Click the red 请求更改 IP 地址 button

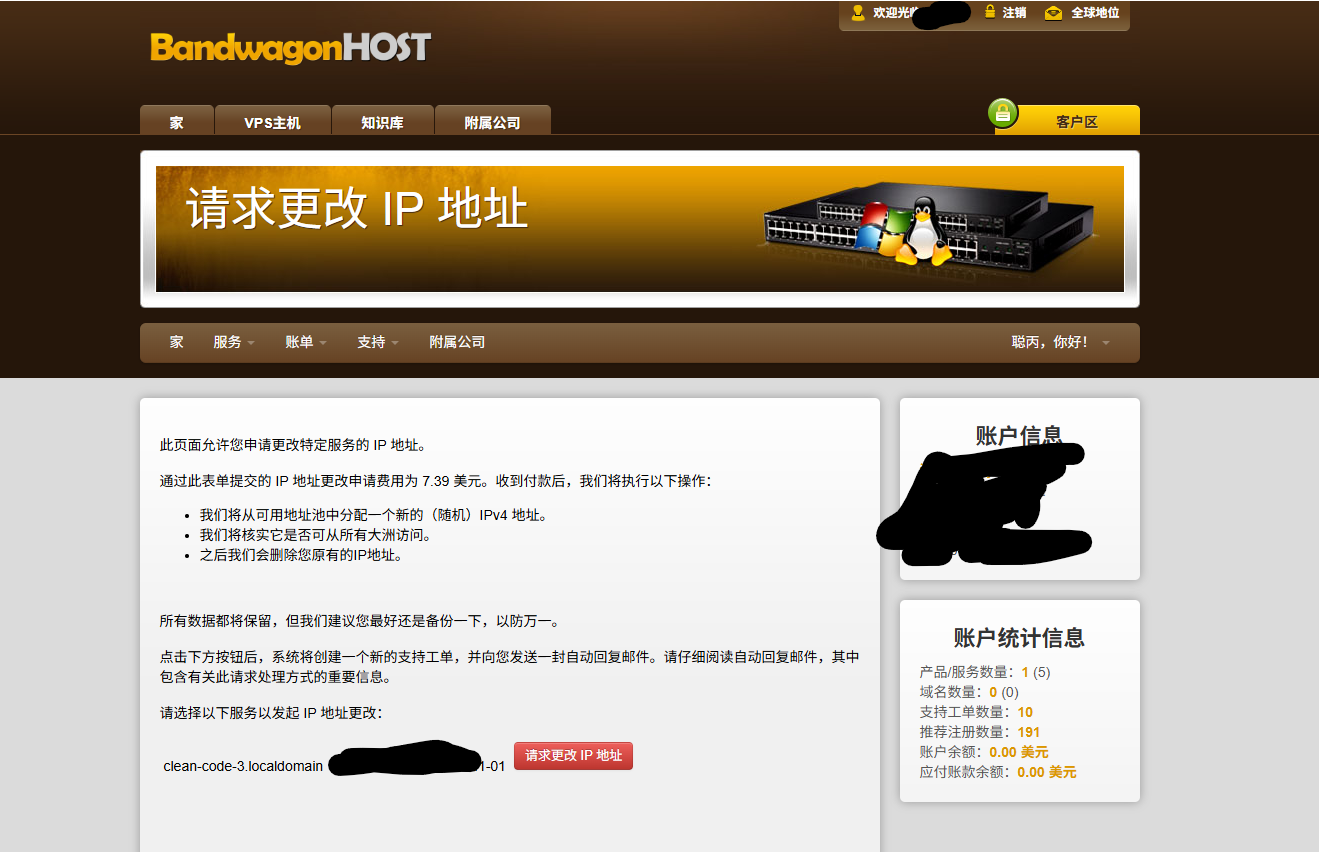(x=574, y=756)
